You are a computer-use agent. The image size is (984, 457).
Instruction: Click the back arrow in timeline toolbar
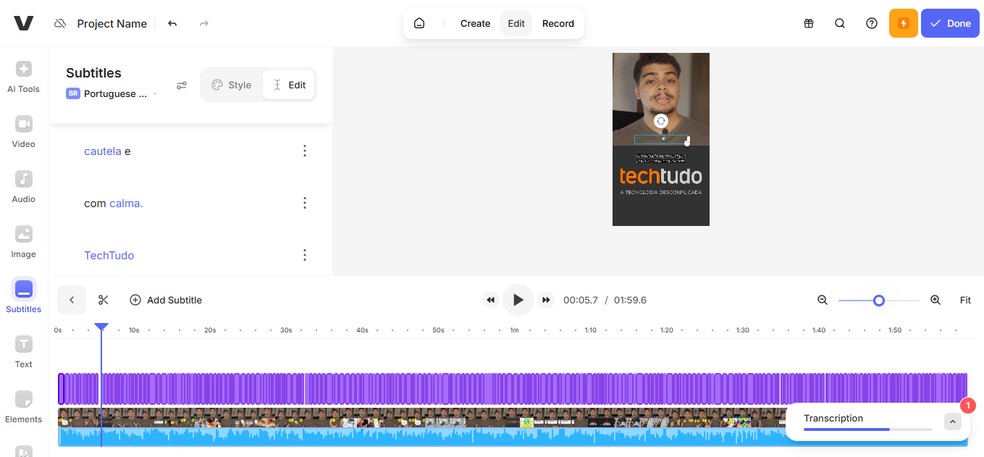[x=72, y=300]
